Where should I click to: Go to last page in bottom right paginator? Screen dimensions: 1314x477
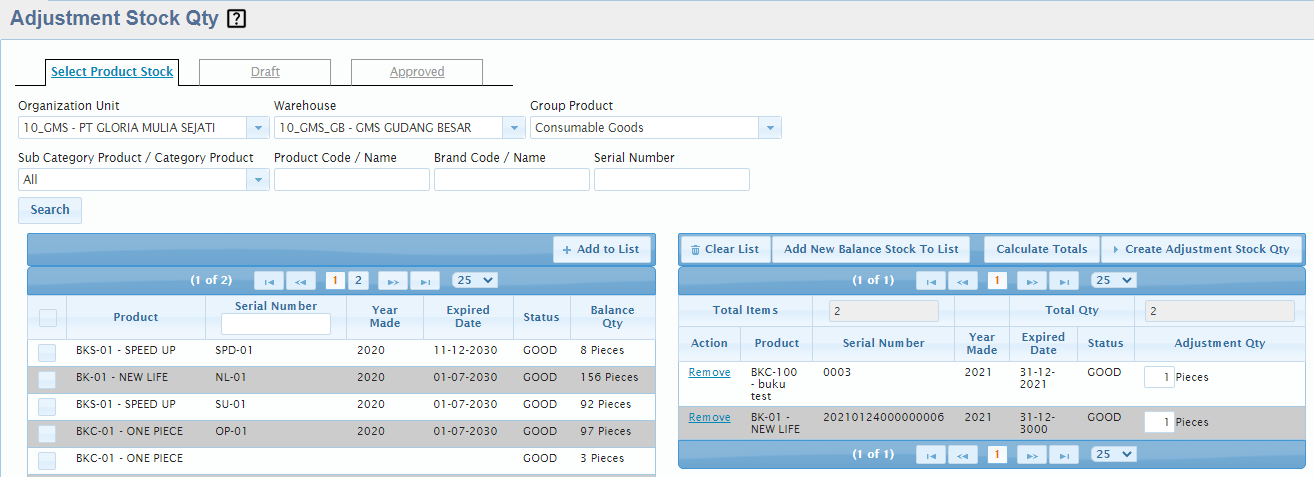point(1063,455)
